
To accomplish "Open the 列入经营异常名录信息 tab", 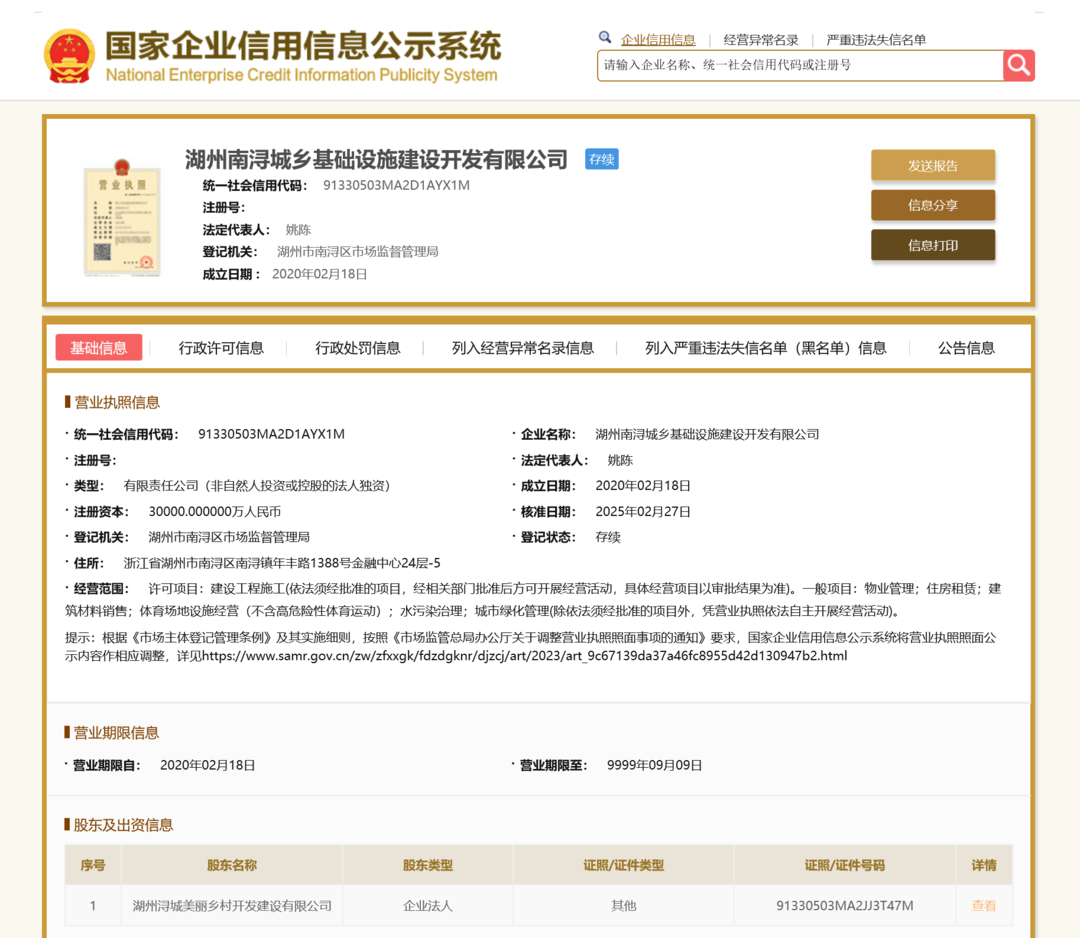I will tap(523, 348).
